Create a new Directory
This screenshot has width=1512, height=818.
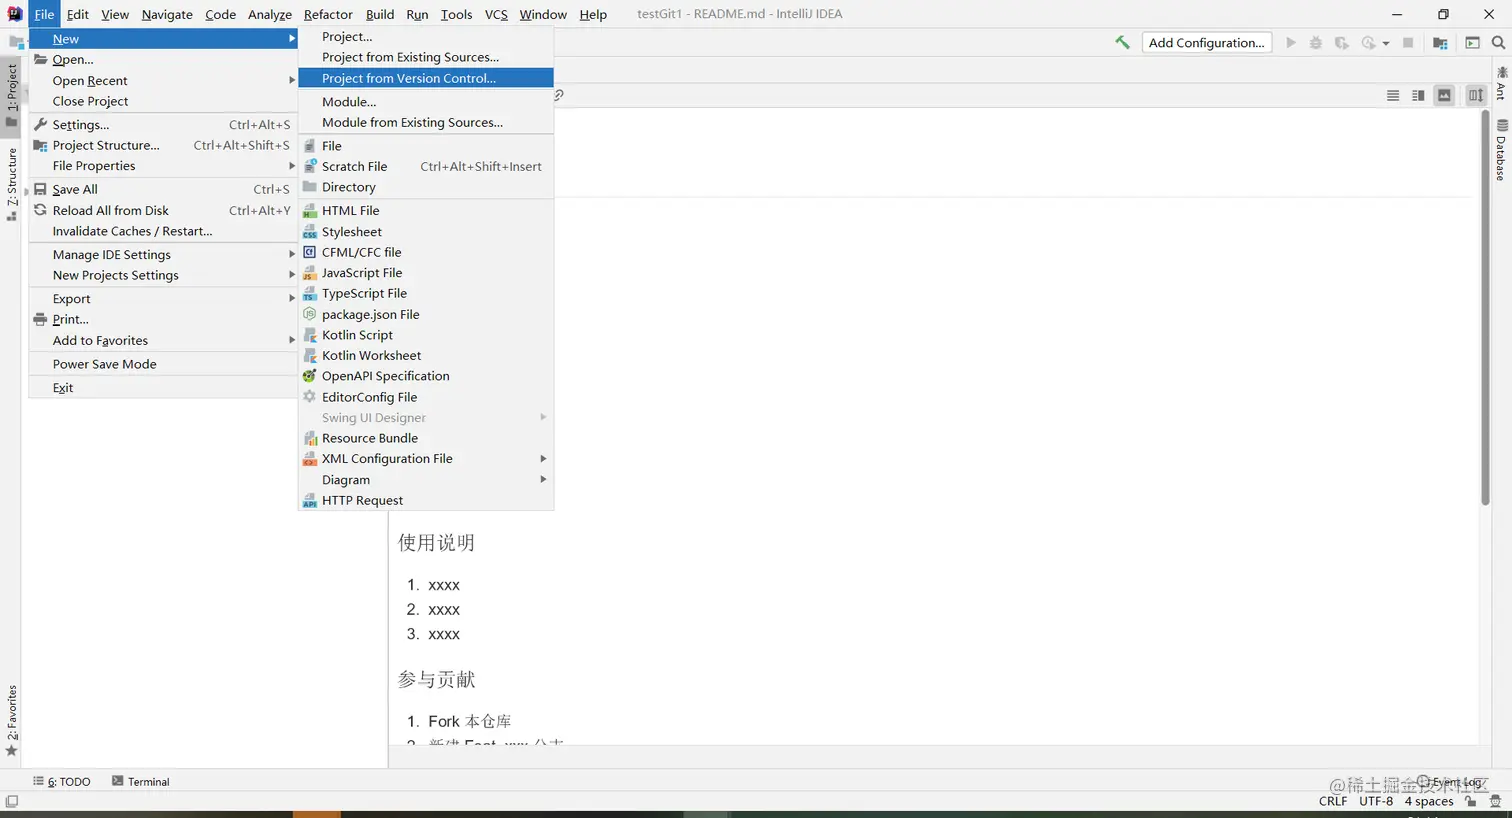426,187
